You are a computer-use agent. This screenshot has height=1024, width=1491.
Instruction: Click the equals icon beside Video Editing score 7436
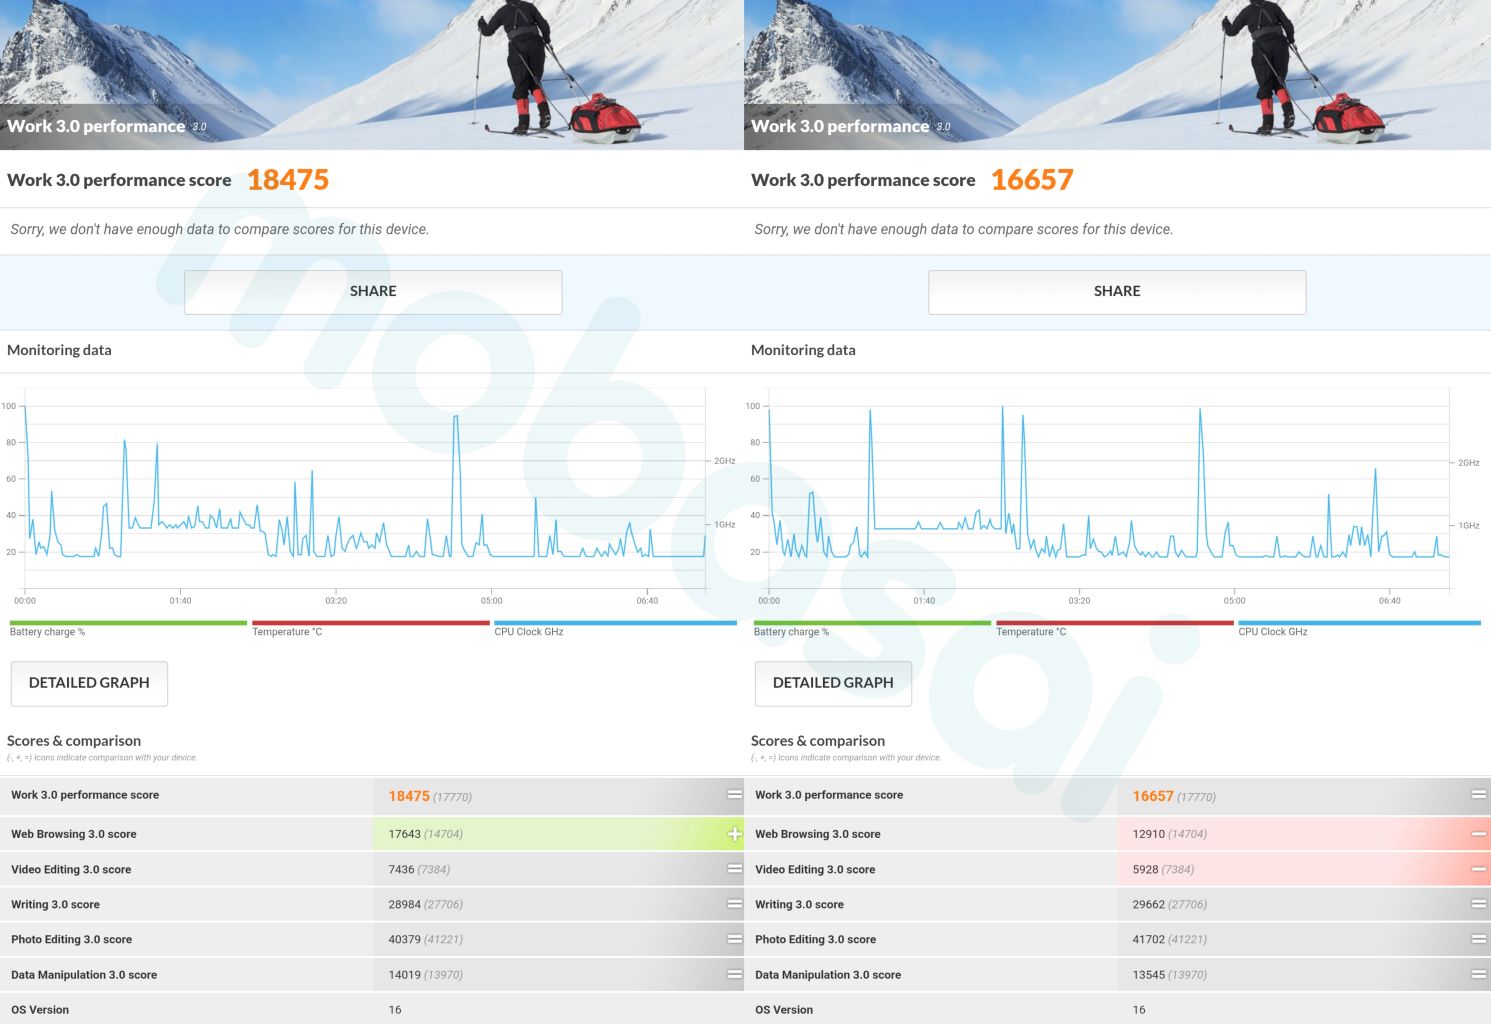[734, 869]
